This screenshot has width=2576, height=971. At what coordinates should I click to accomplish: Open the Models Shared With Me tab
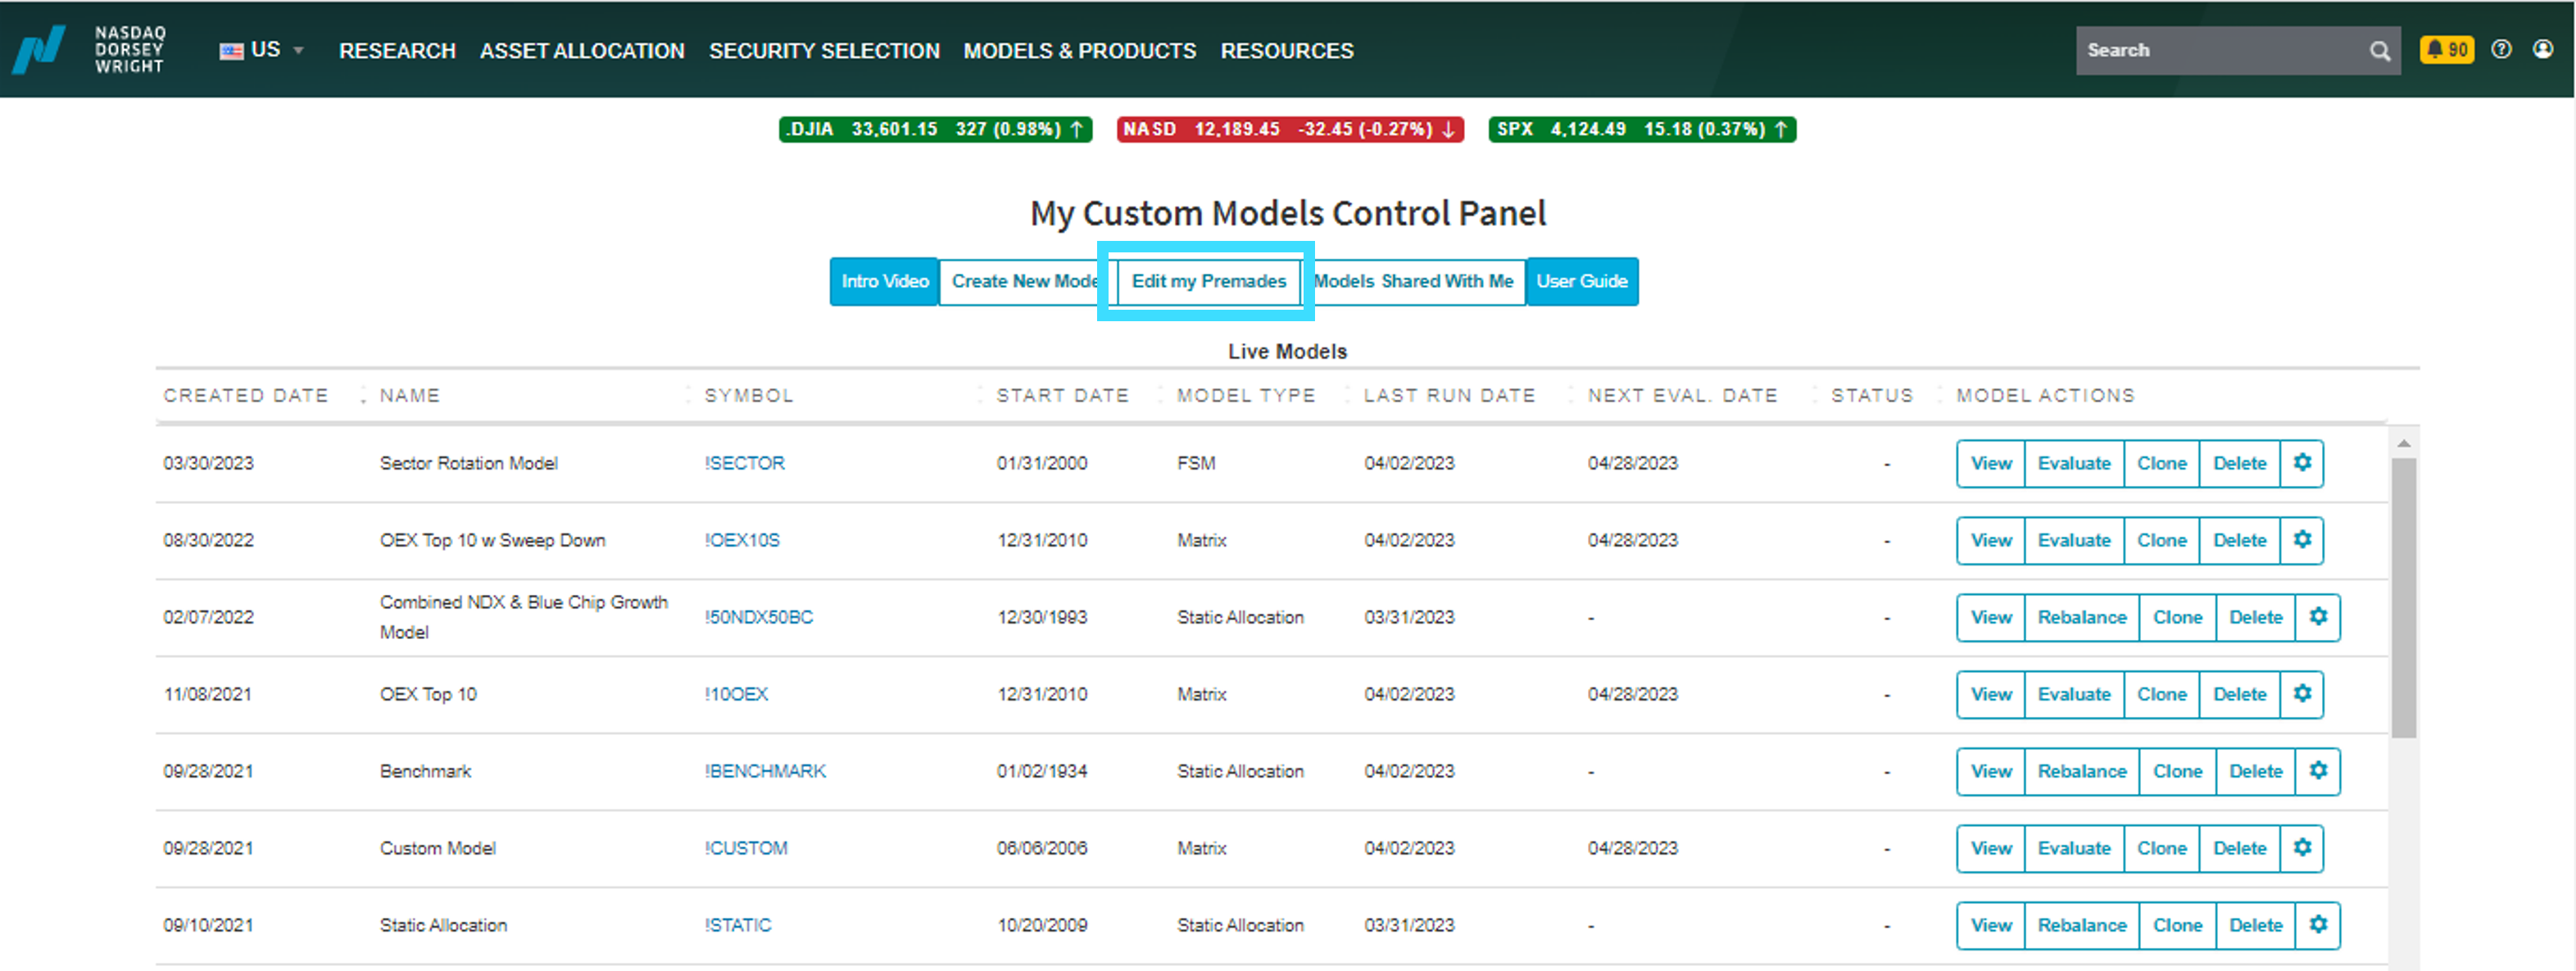[x=1413, y=281]
